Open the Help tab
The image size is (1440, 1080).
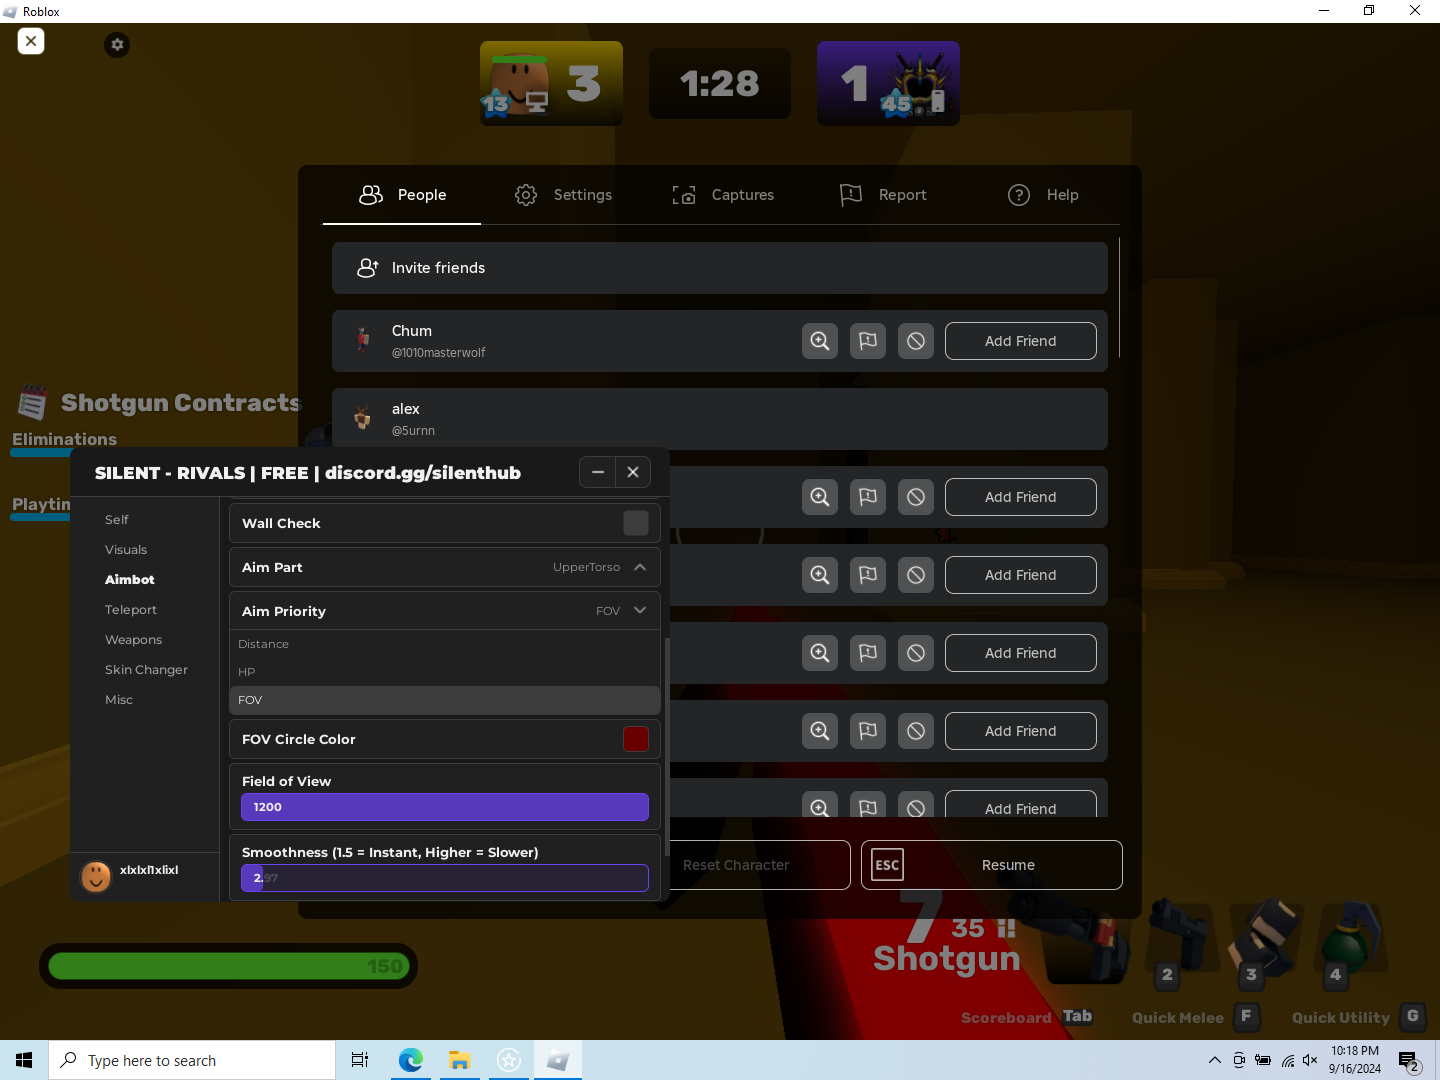pos(1043,195)
